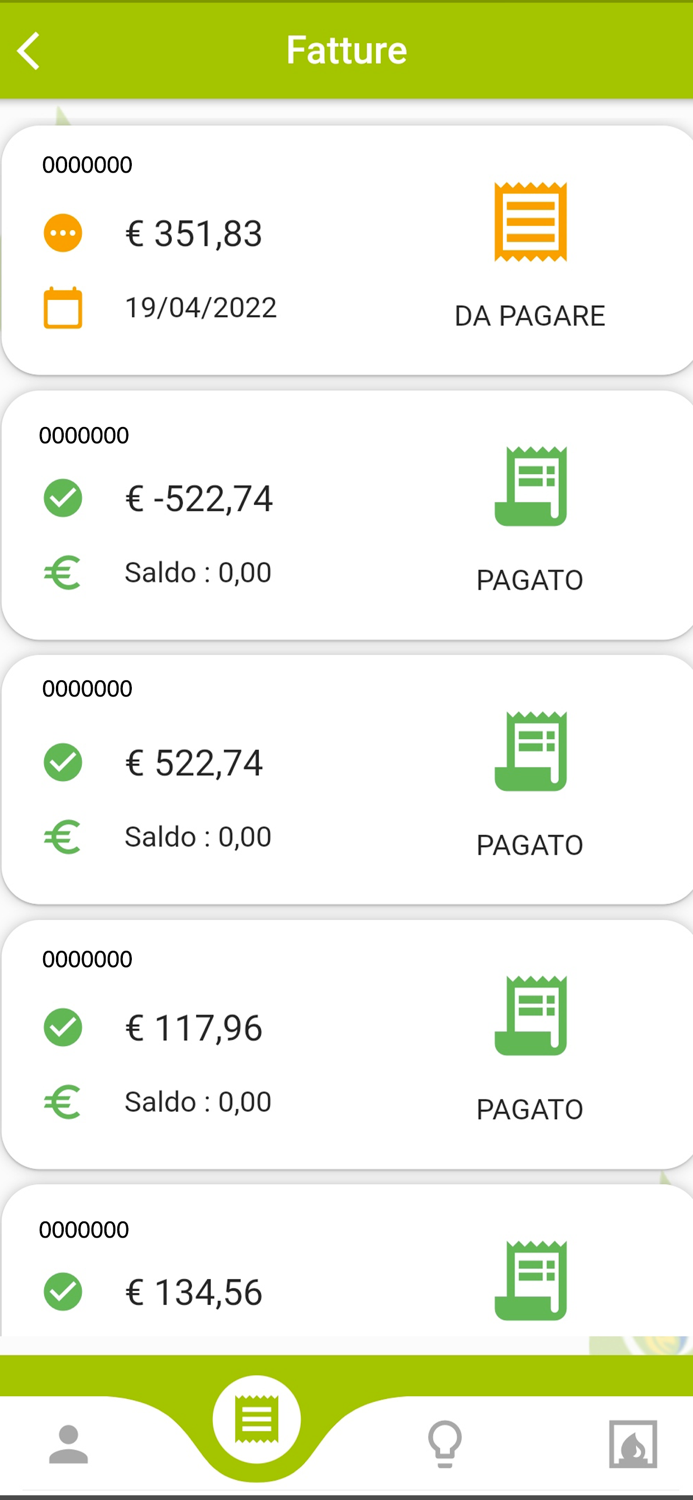Image resolution: width=693 pixels, height=1500 pixels.
Task: Click the orange pending status dots icon
Action: [x=63, y=233]
